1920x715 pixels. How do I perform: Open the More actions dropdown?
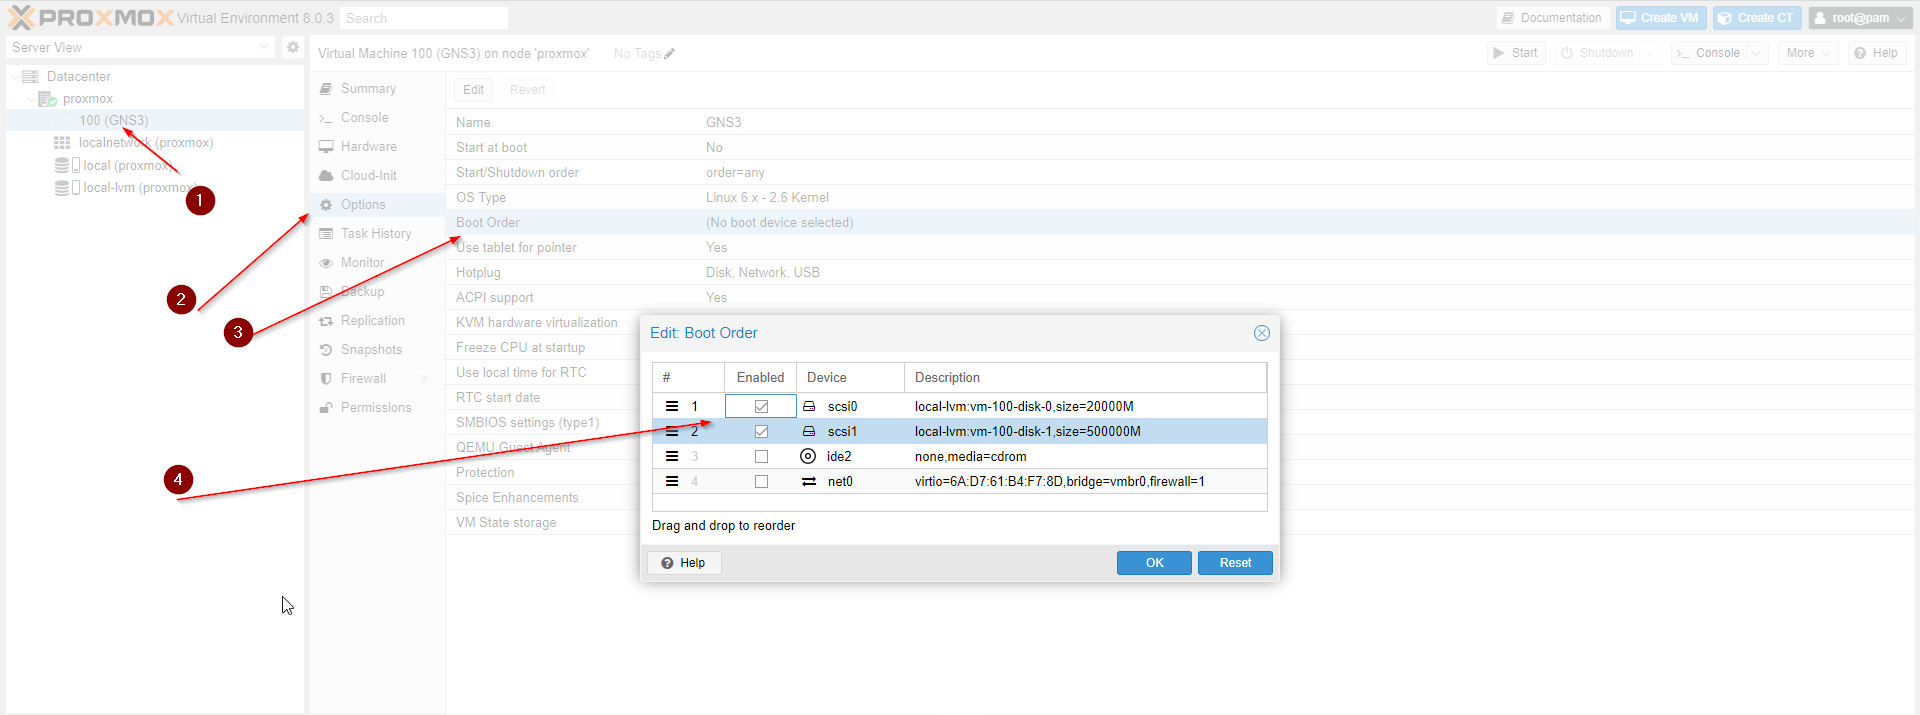1807,53
